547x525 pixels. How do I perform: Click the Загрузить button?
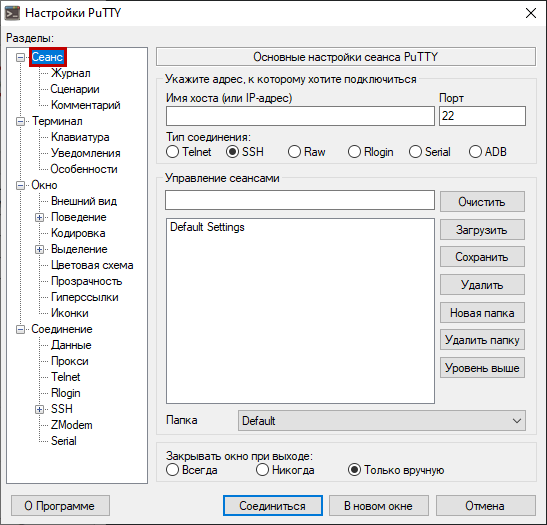(482, 230)
